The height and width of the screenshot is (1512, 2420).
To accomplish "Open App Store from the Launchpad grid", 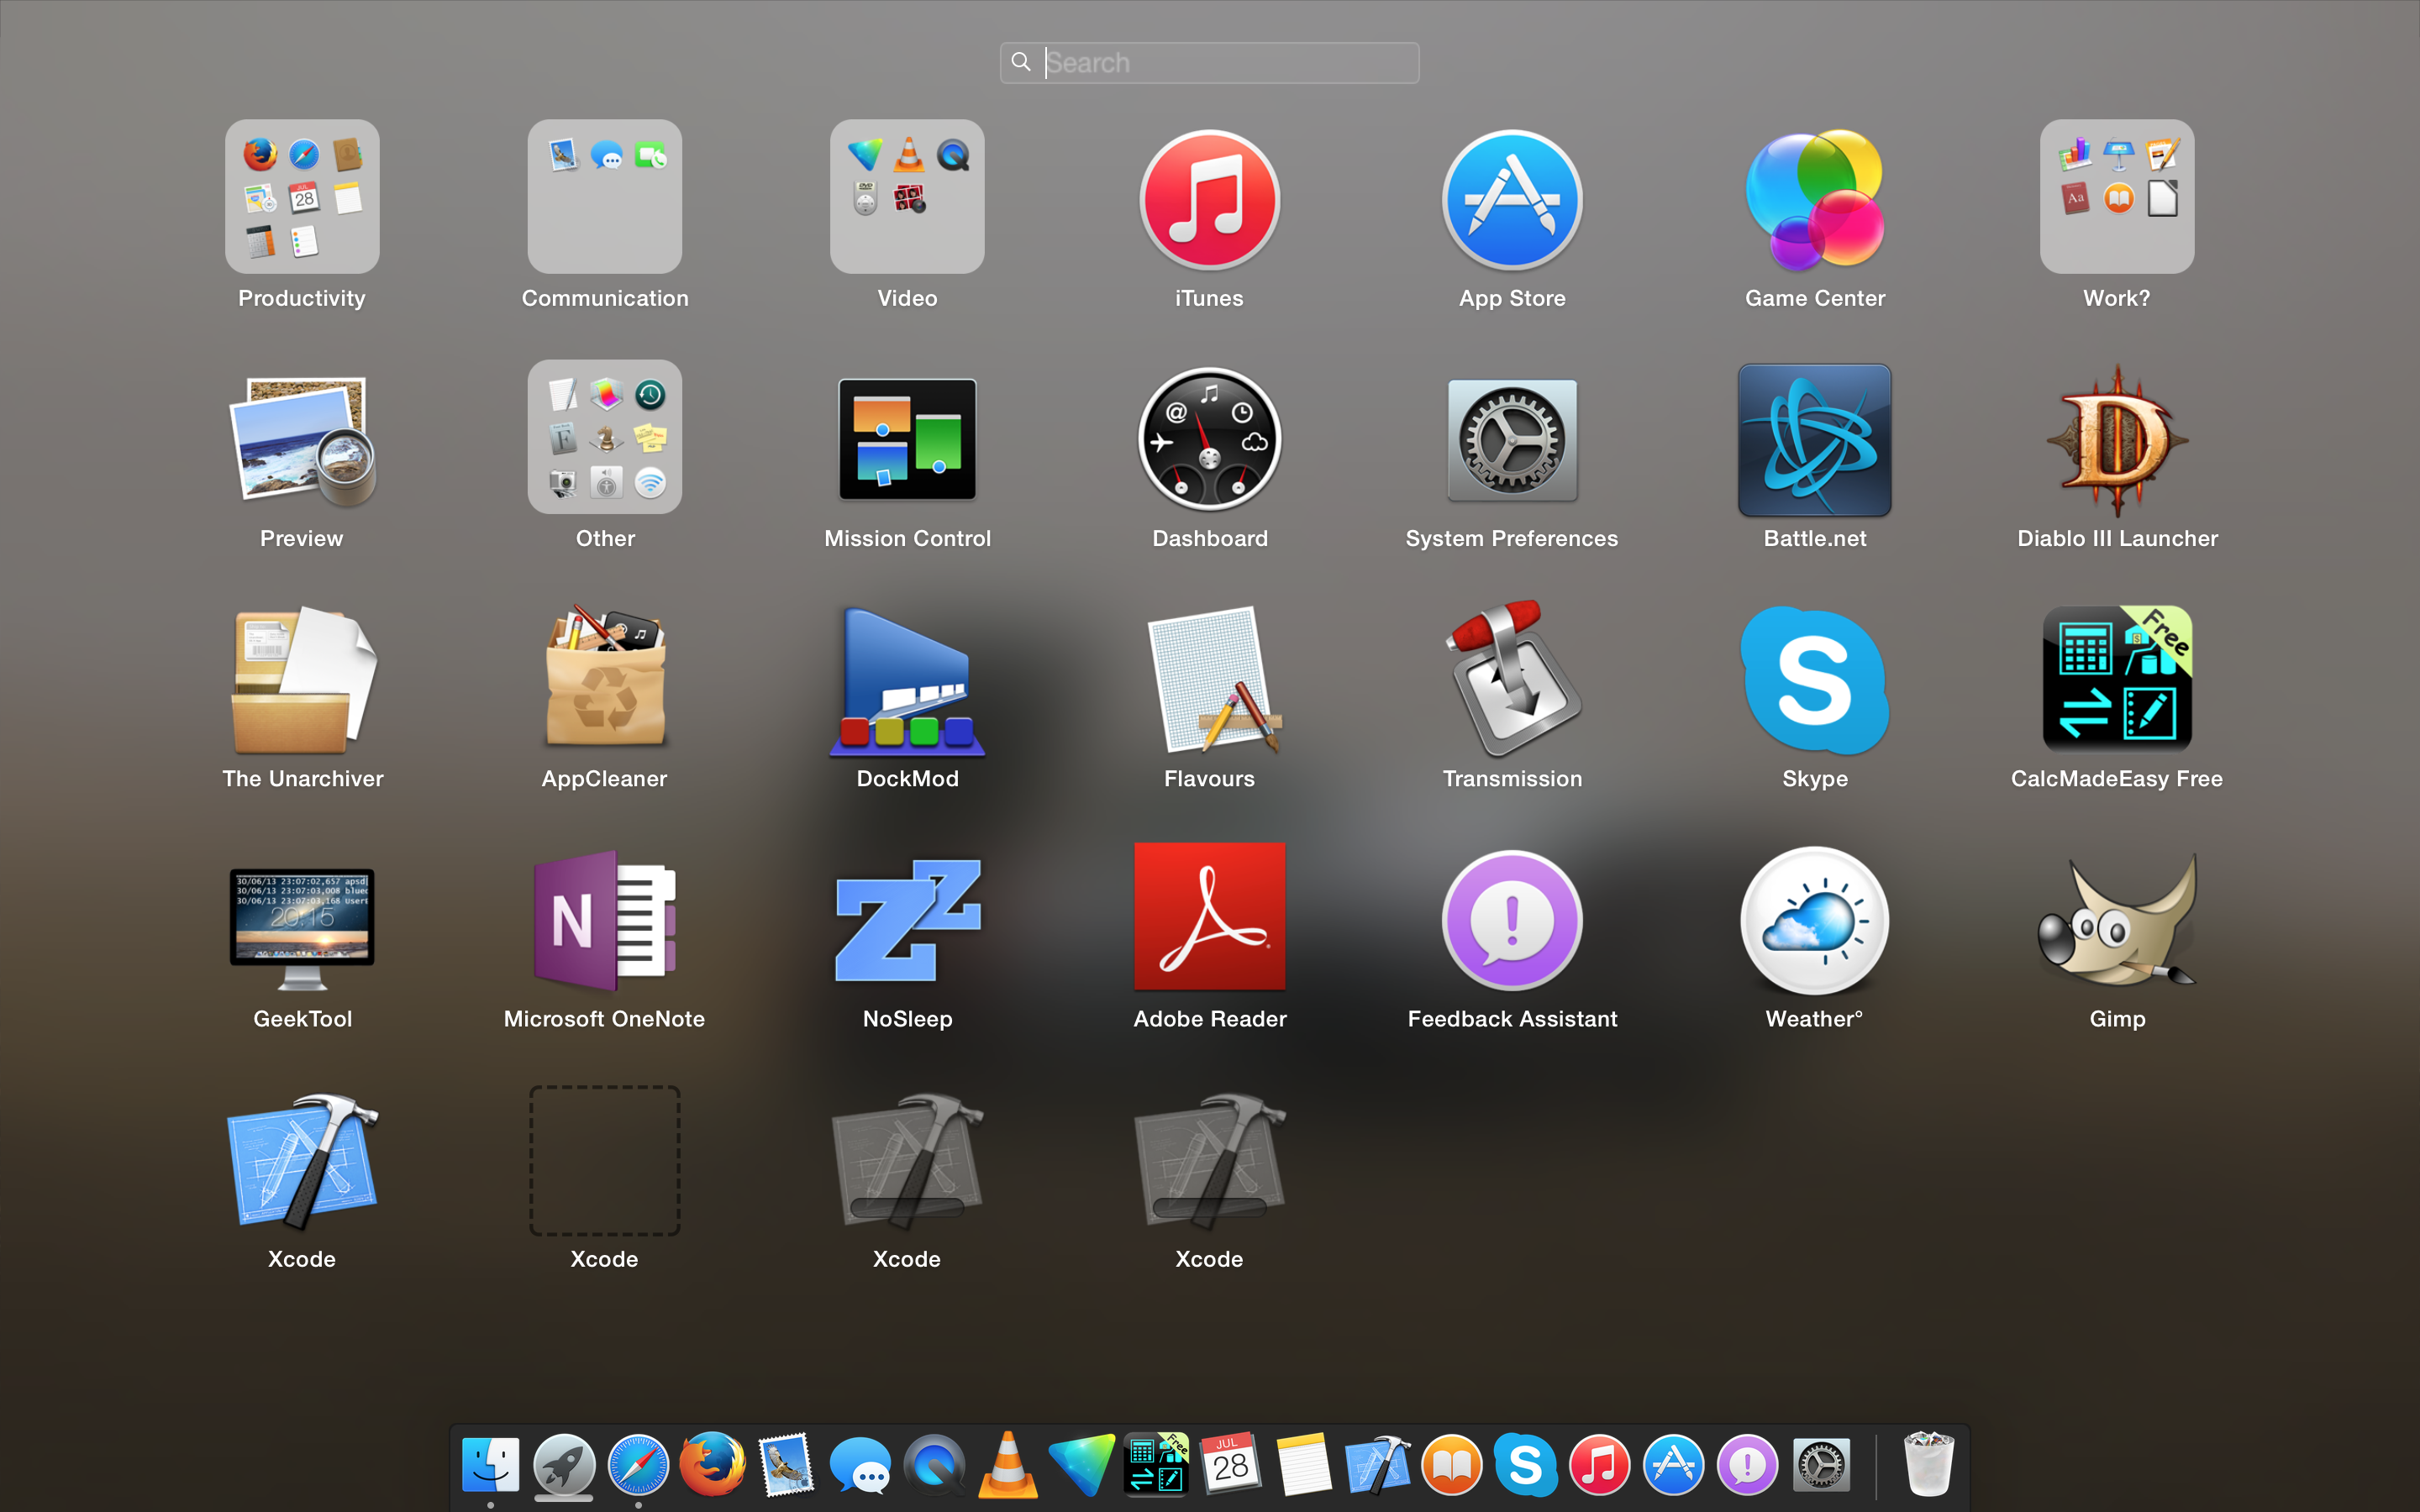I will [x=1512, y=199].
